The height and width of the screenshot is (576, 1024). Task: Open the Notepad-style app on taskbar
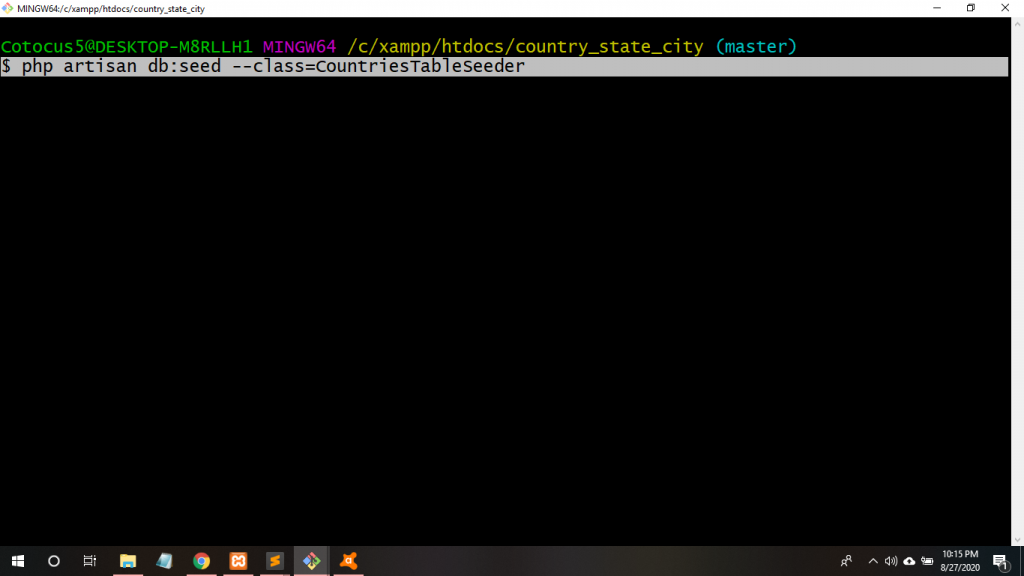click(164, 561)
